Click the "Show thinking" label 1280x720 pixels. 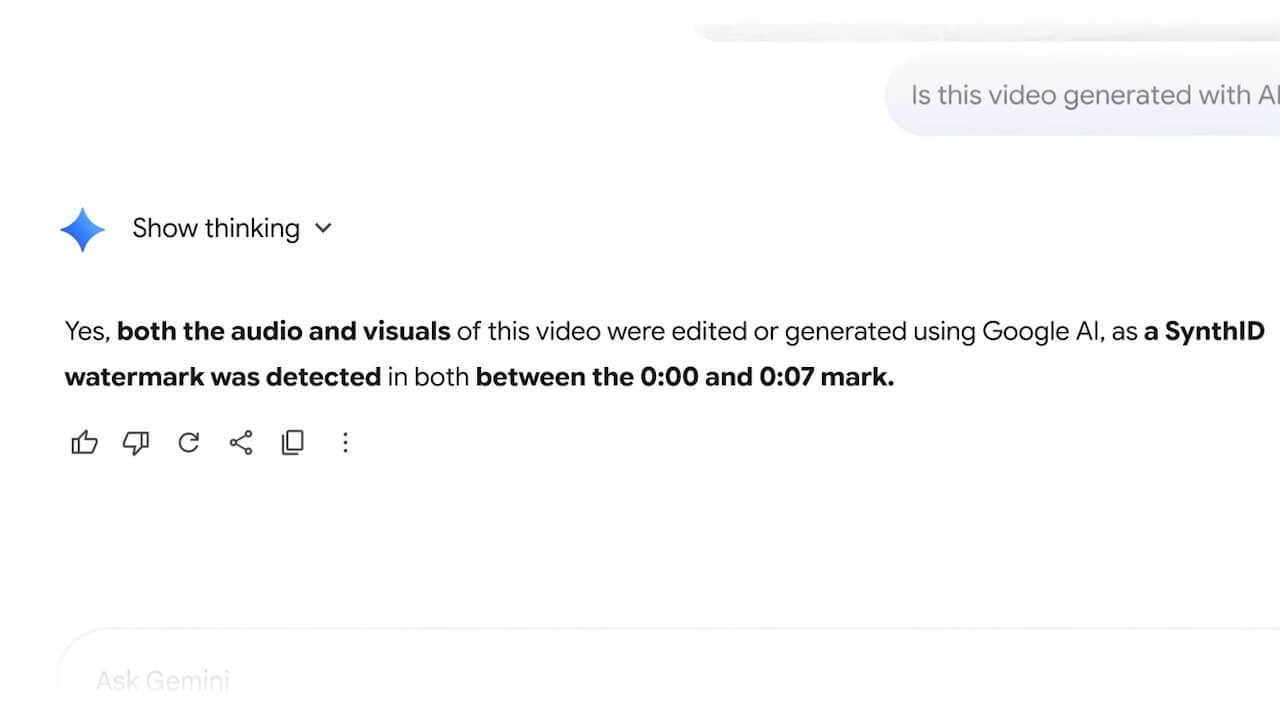tap(216, 228)
